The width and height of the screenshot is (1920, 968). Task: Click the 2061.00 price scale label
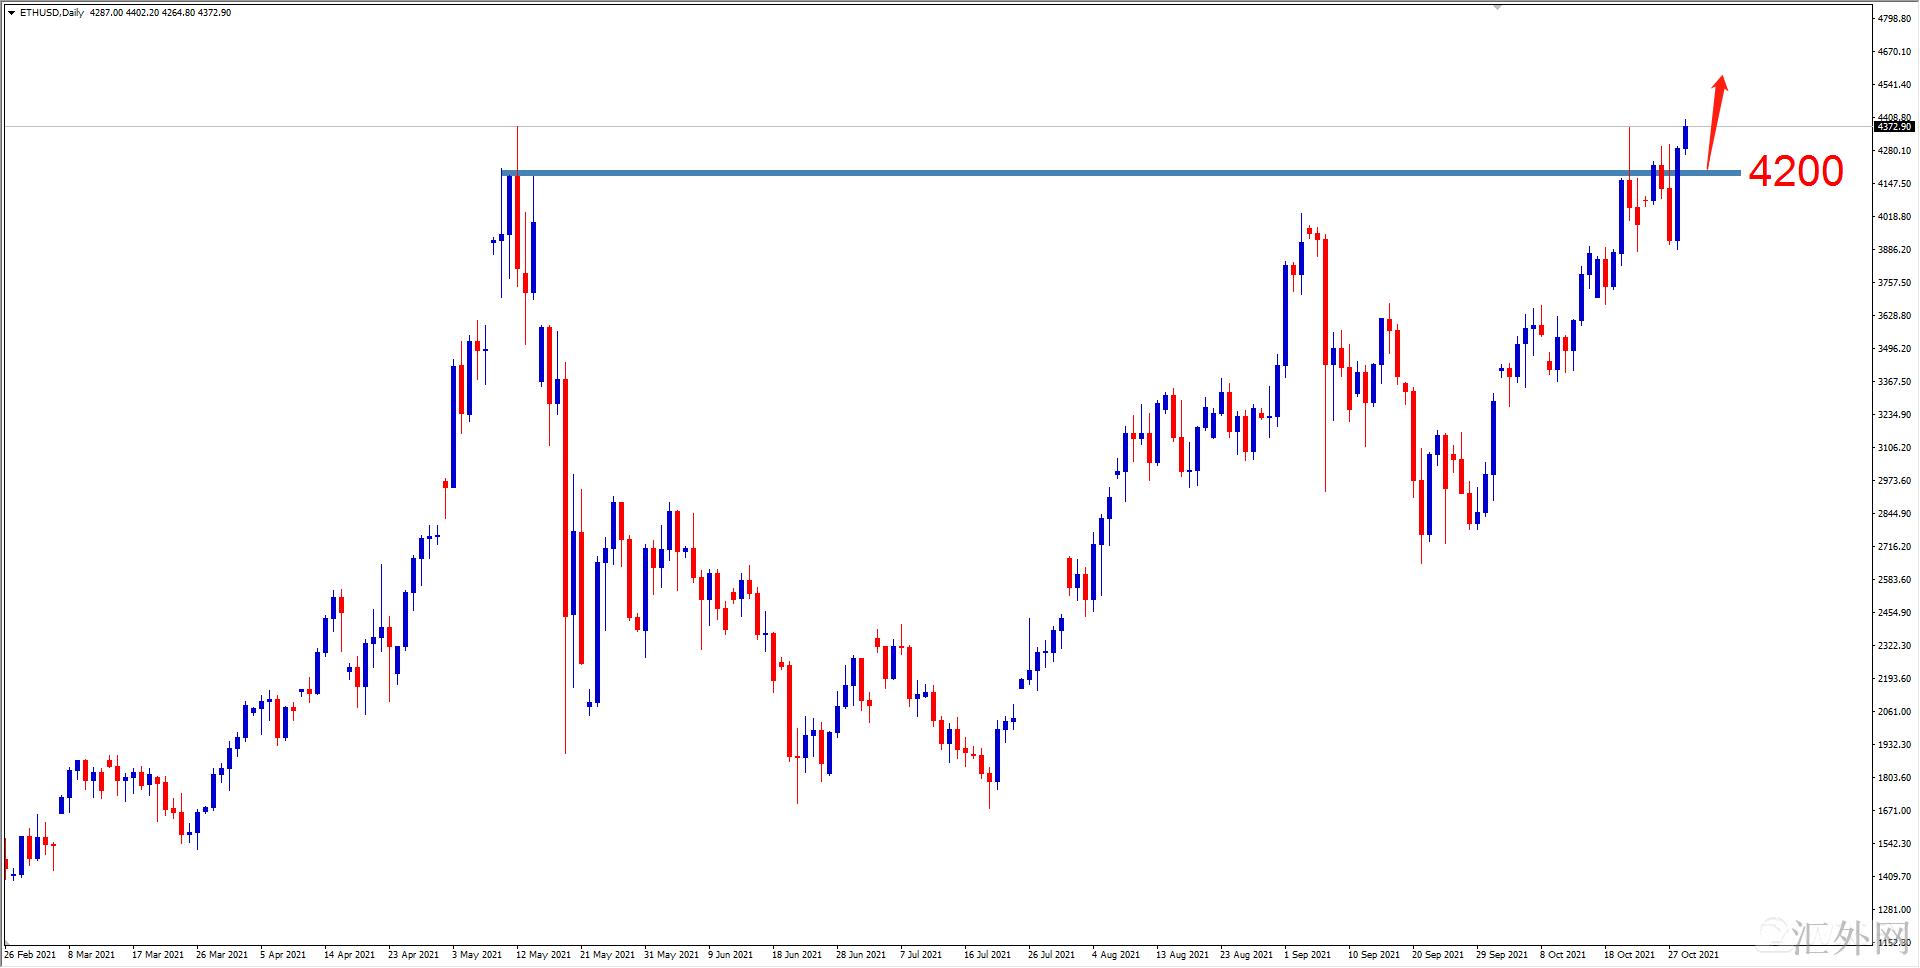coord(1894,712)
